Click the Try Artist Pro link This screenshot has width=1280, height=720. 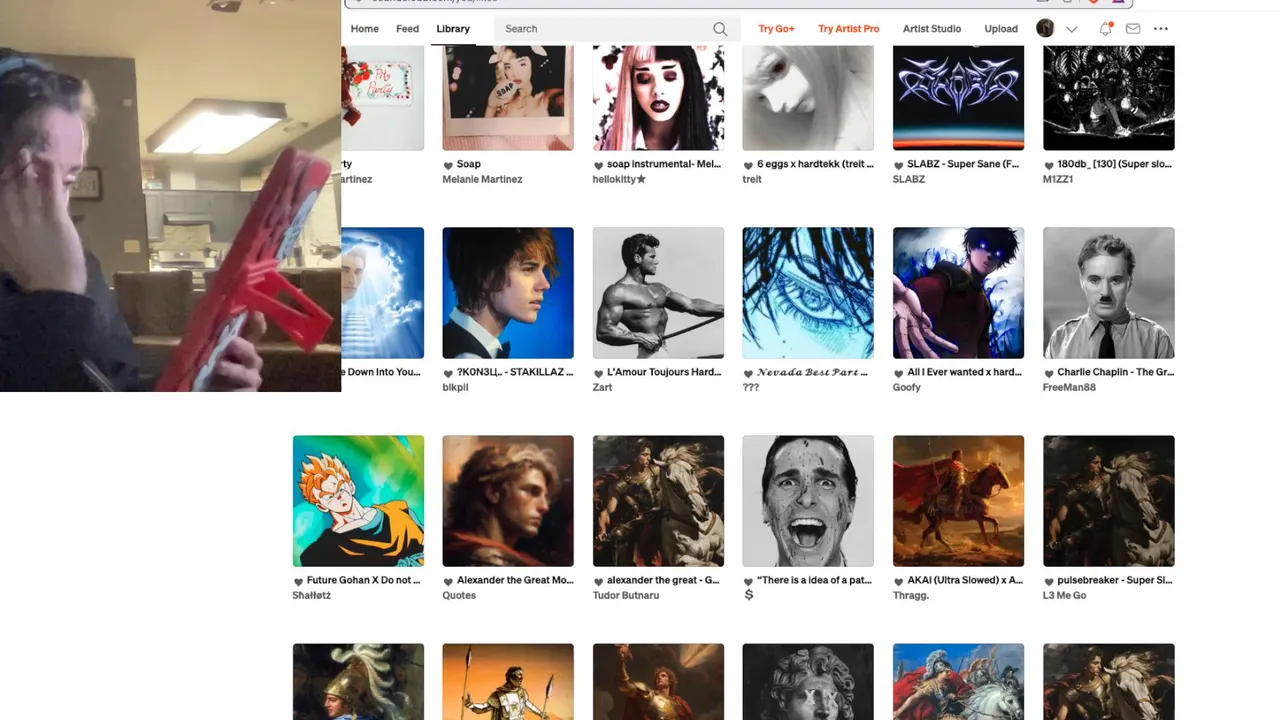point(849,29)
